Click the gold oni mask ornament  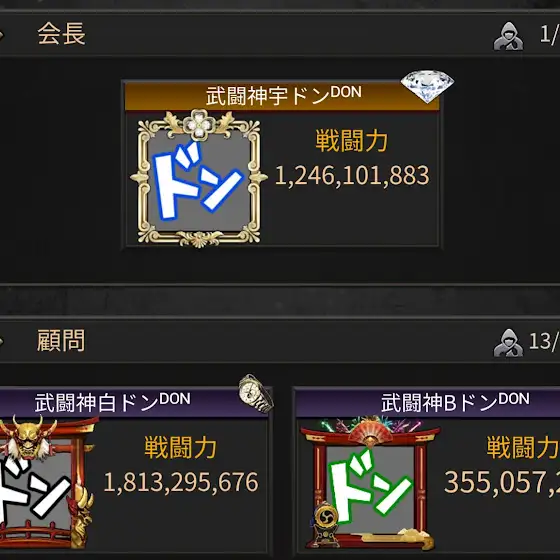tap(29, 438)
